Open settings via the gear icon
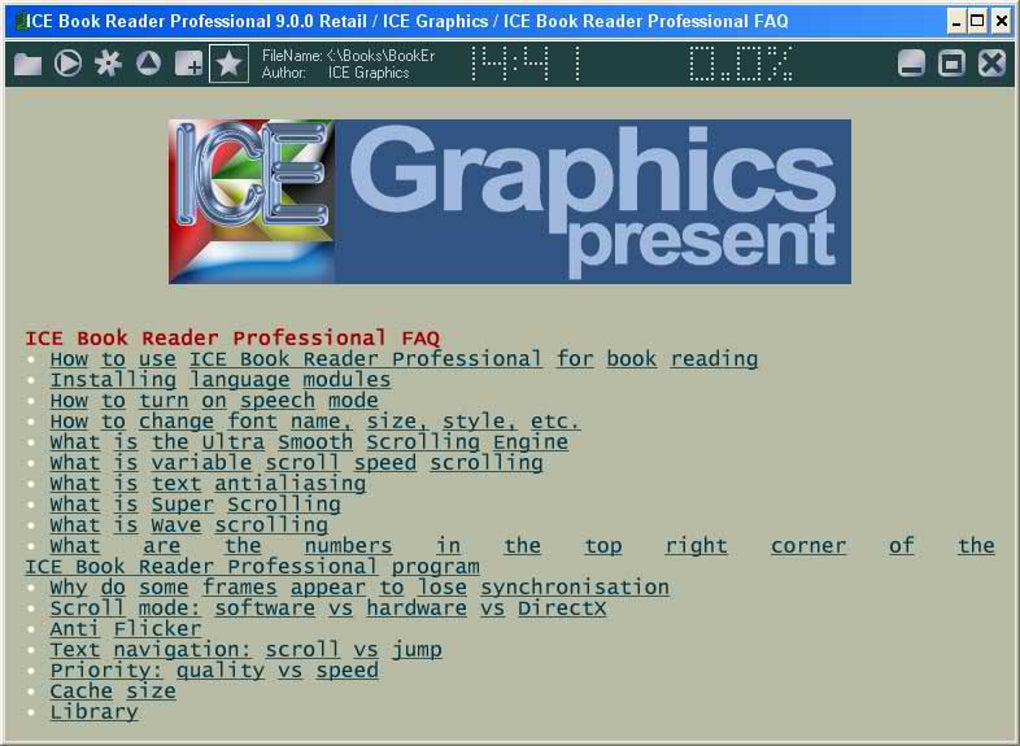The image size is (1020, 746). [108, 64]
